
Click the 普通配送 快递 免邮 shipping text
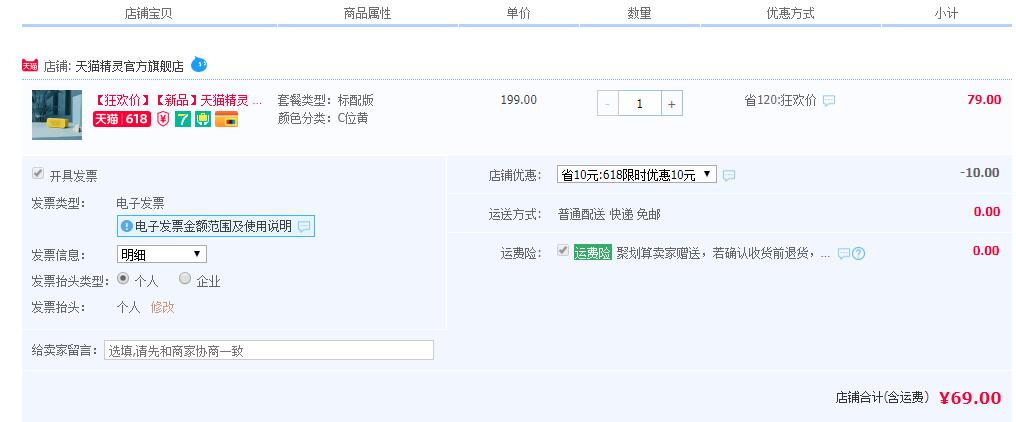coord(609,215)
